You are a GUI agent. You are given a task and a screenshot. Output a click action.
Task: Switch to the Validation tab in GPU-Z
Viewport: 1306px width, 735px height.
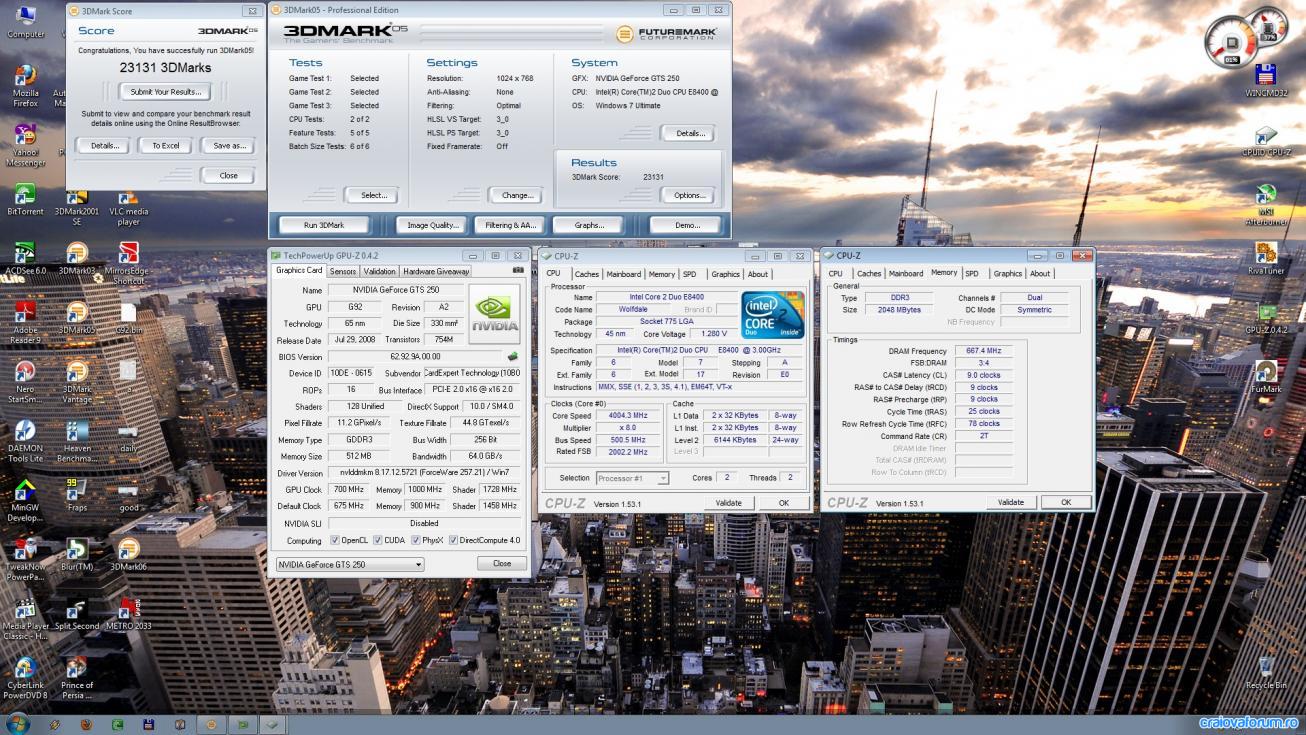coord(379,271)
